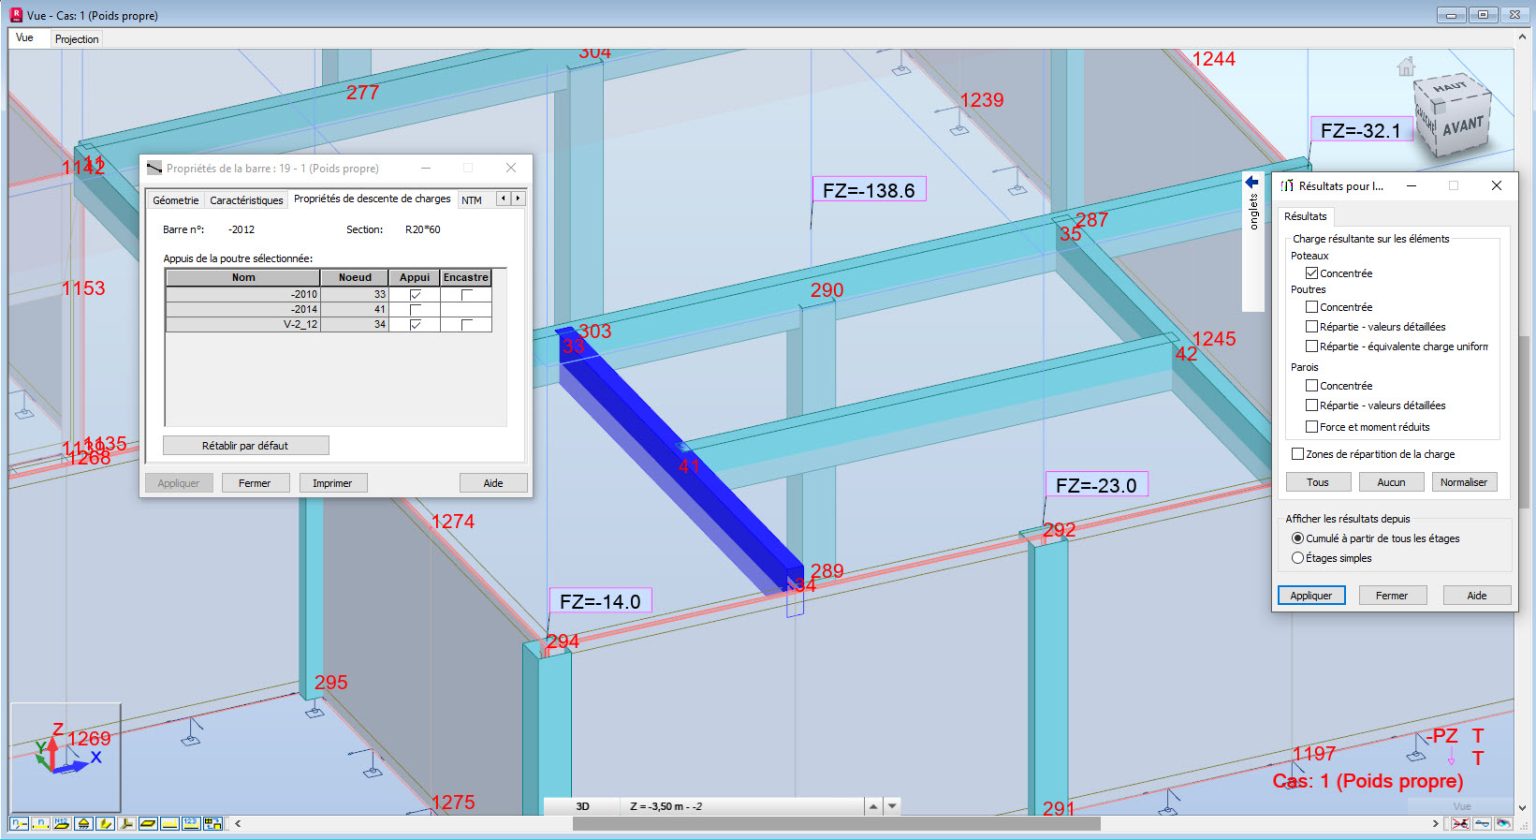Click the Rétablir par défaut button
This screenshot has width=1536, height=840.
coord(243,445)
